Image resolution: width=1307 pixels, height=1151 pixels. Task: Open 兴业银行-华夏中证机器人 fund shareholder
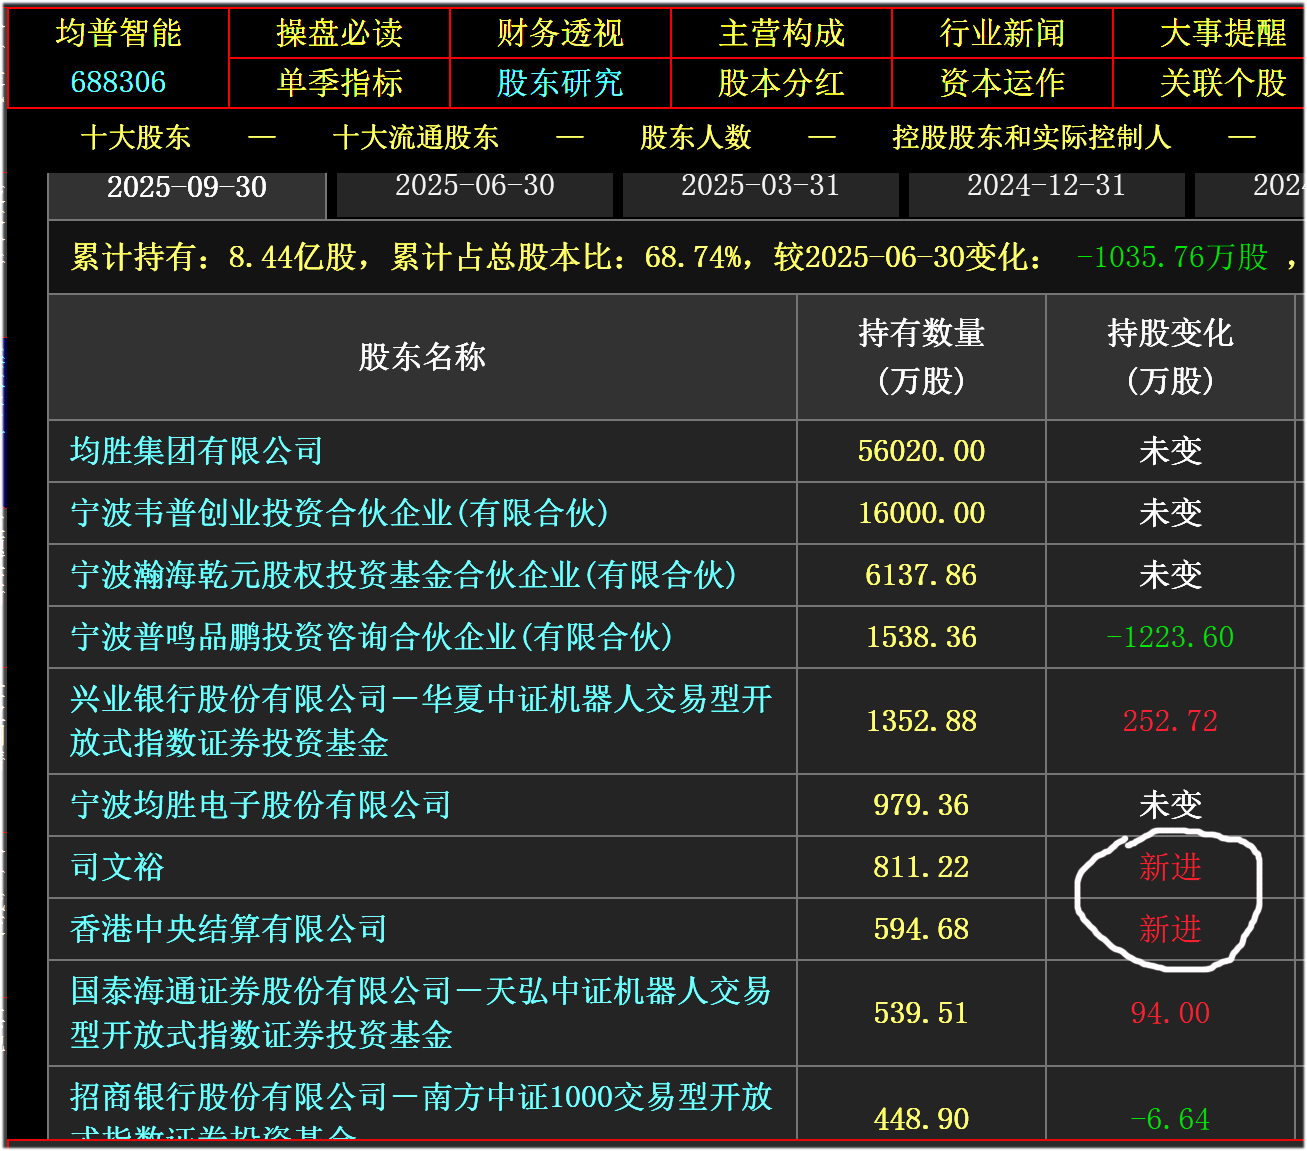pos(421,721)
